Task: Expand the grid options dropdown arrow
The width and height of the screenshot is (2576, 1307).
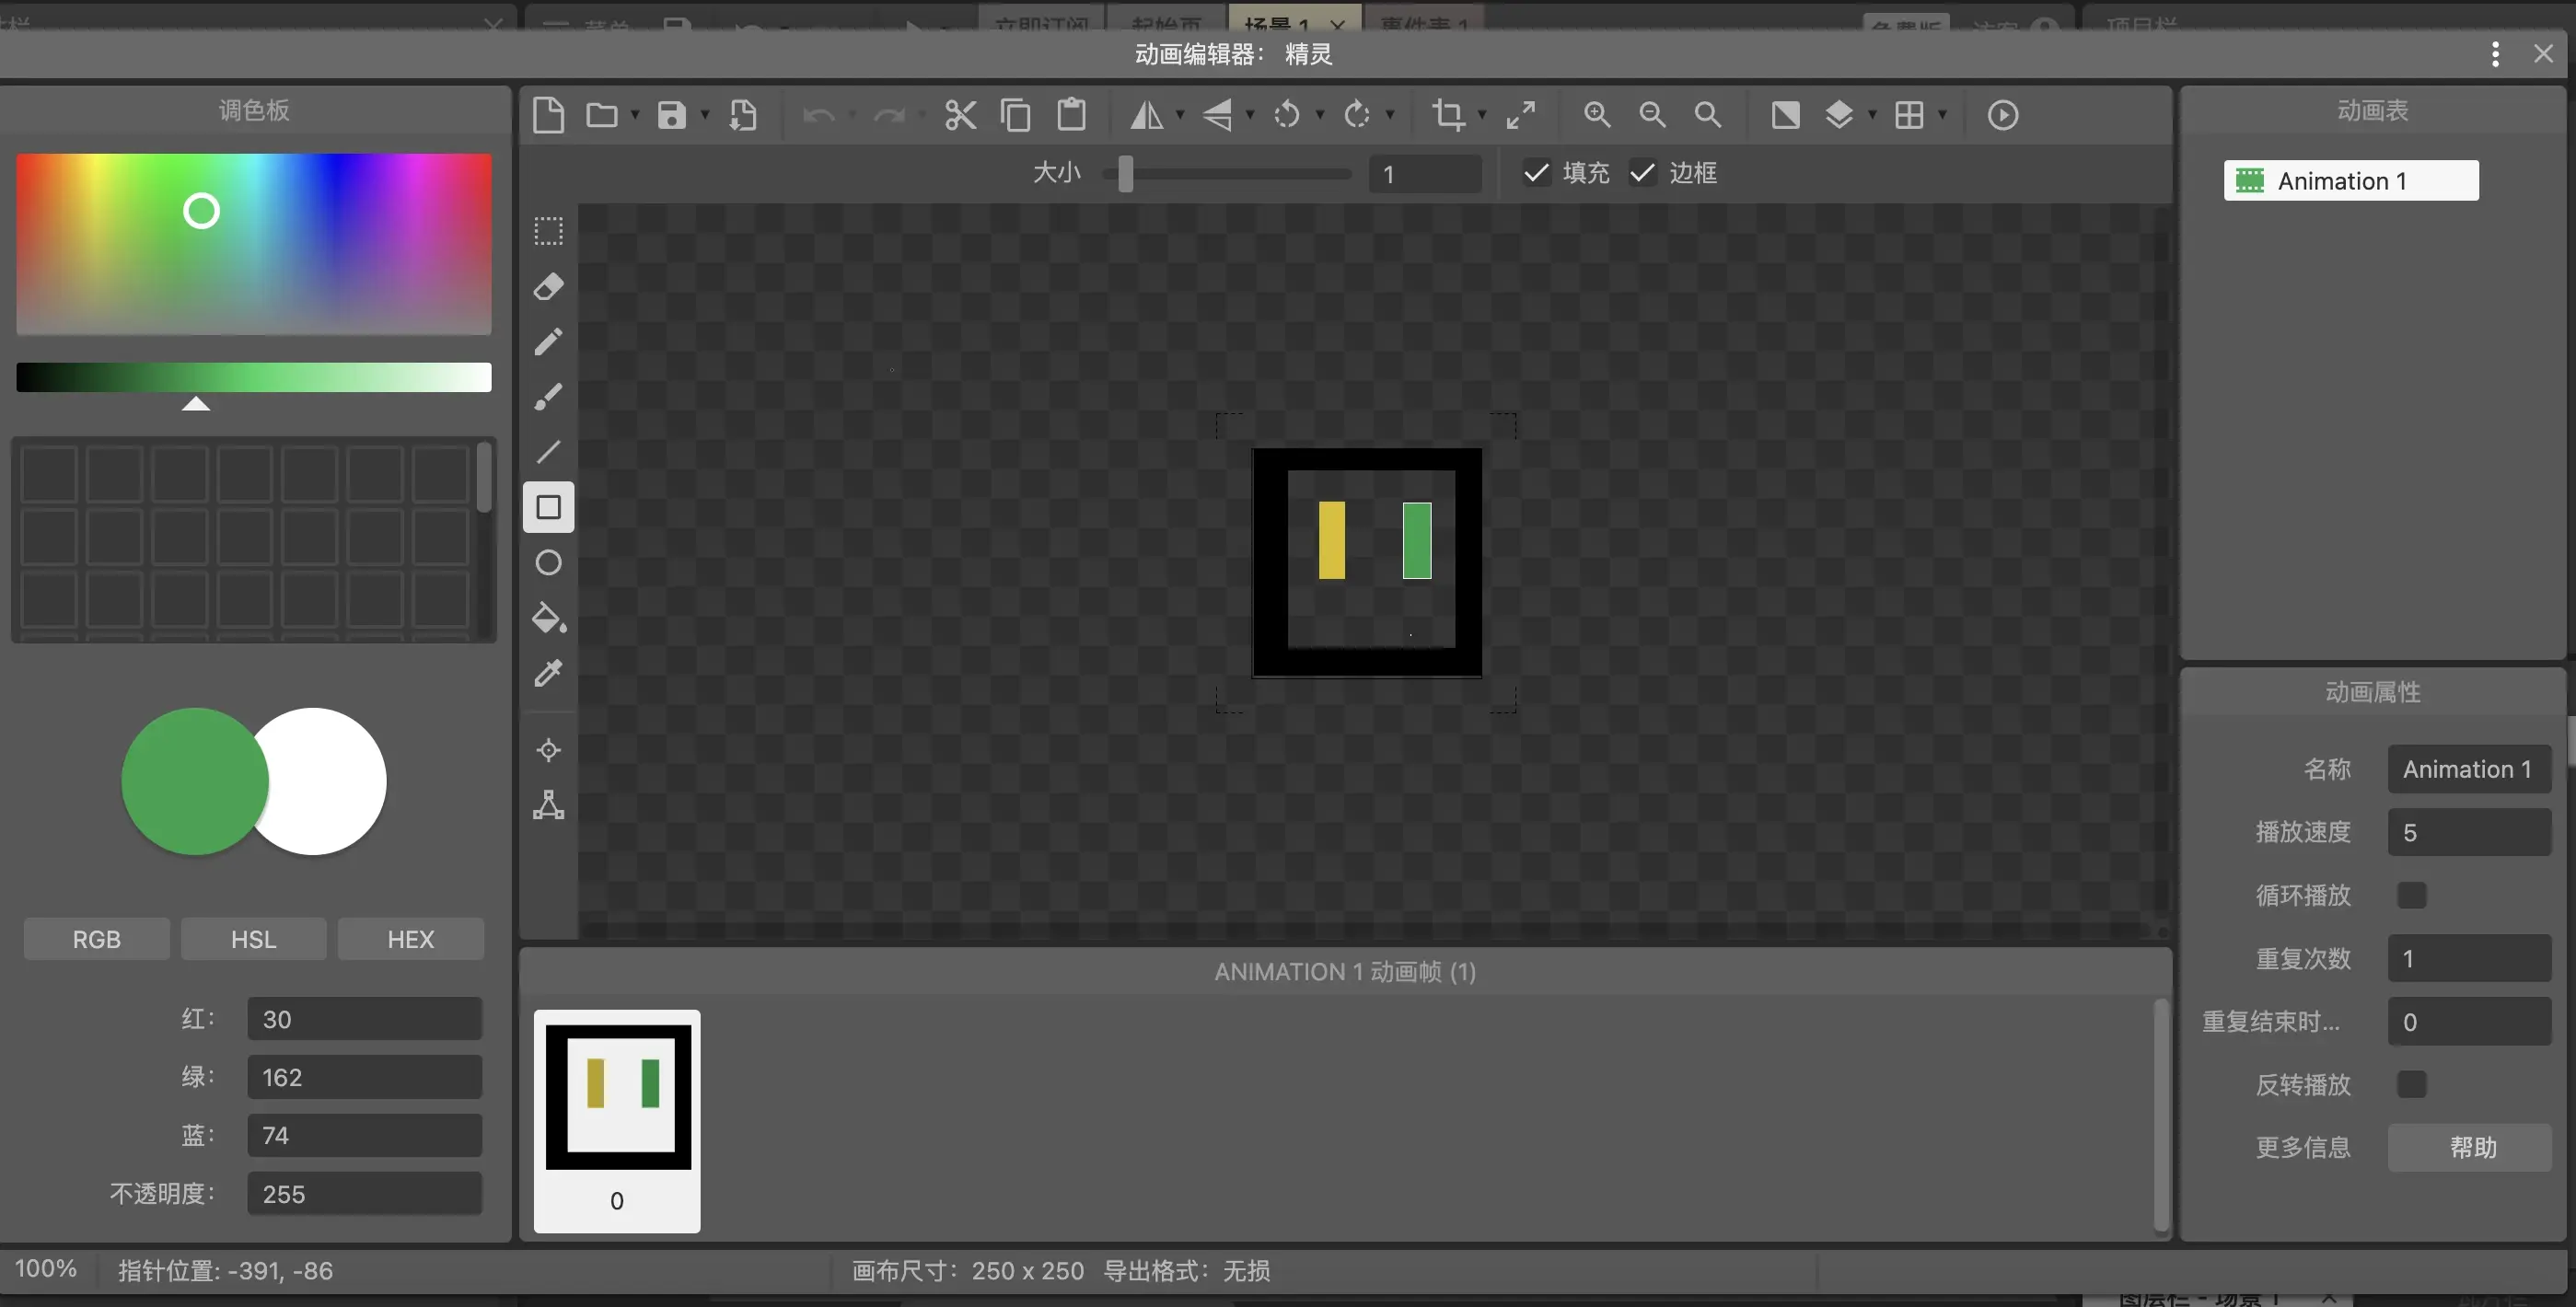Action: [1942, 115]
